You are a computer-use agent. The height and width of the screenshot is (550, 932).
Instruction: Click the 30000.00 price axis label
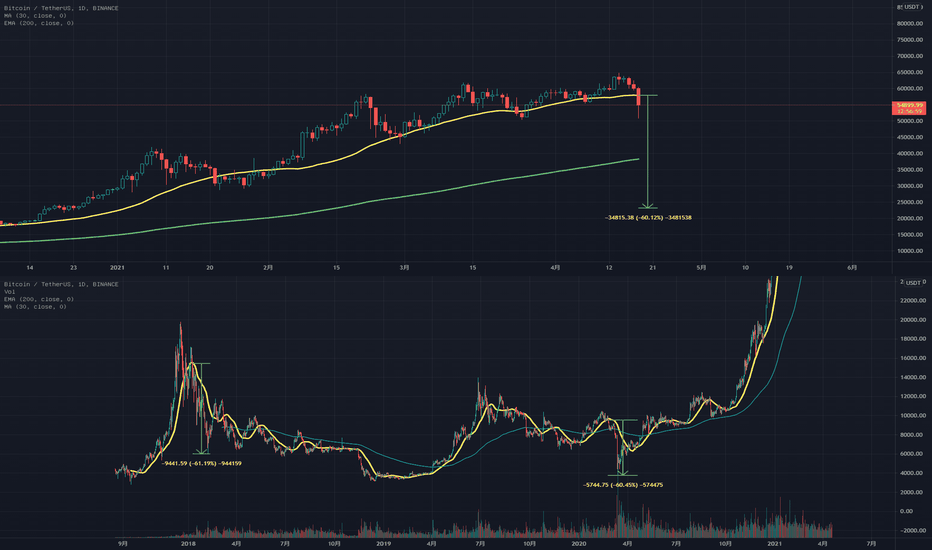point(910,186)
